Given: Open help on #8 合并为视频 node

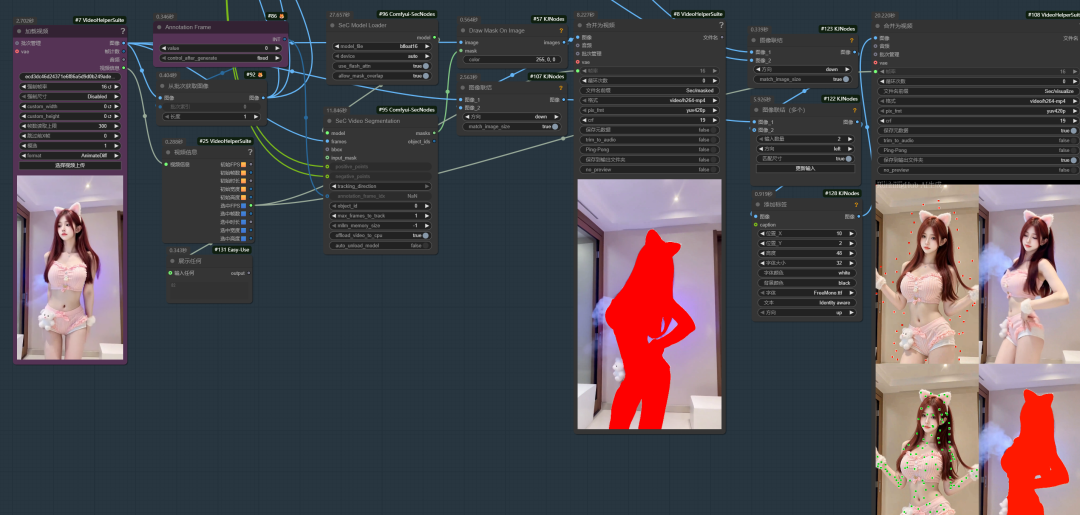Looking at the screenshot, I should pos(720,25).
